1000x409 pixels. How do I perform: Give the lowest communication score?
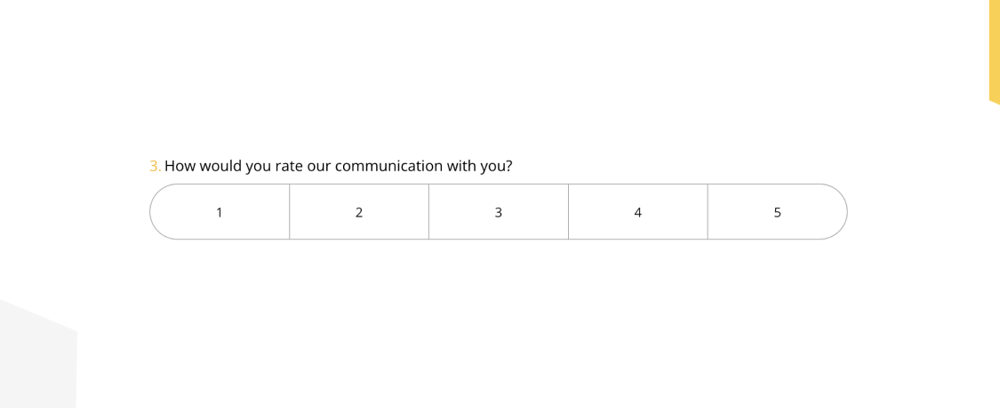pos(220,212)
